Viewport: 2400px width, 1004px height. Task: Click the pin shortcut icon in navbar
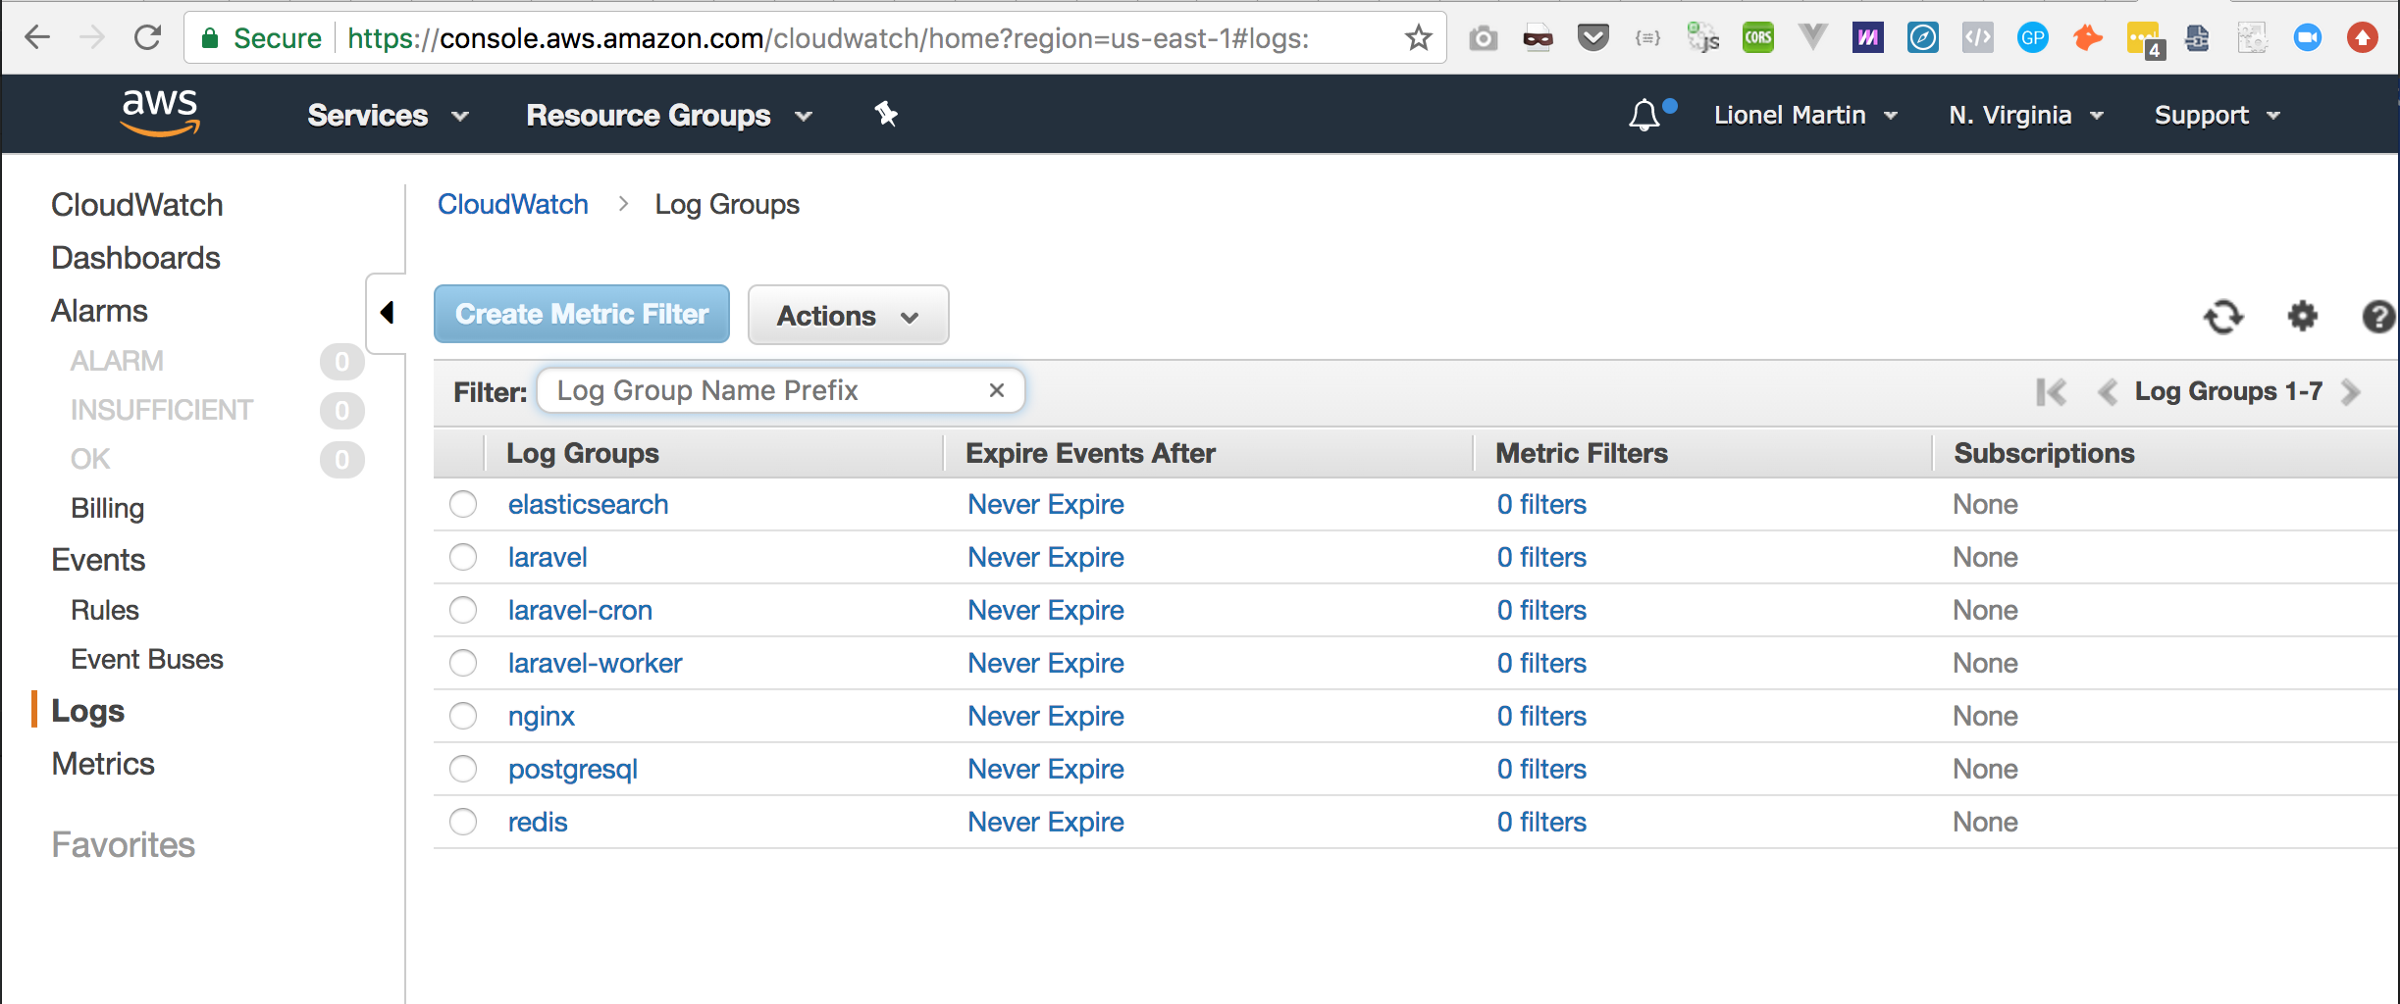(886, 115)
